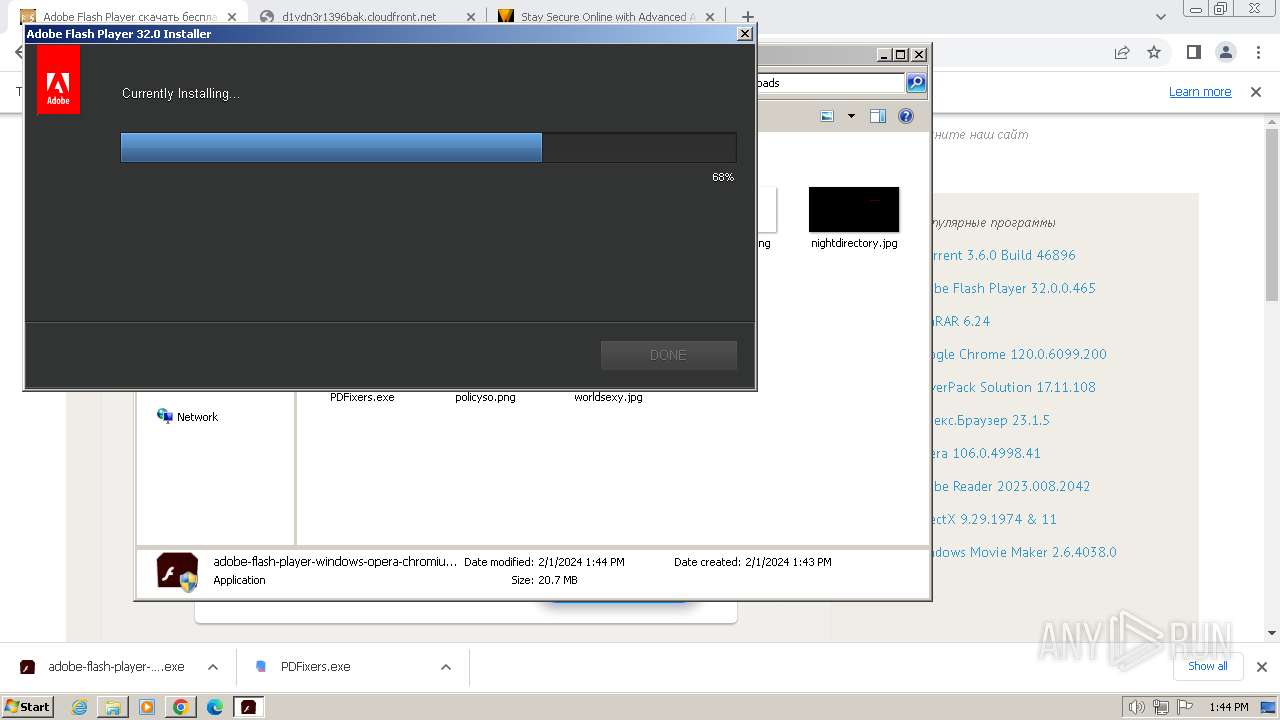The width and height of the screenshot is (1280, 720).
Task: Click the Flash installer taskbar icon
Action: (249, 707)
